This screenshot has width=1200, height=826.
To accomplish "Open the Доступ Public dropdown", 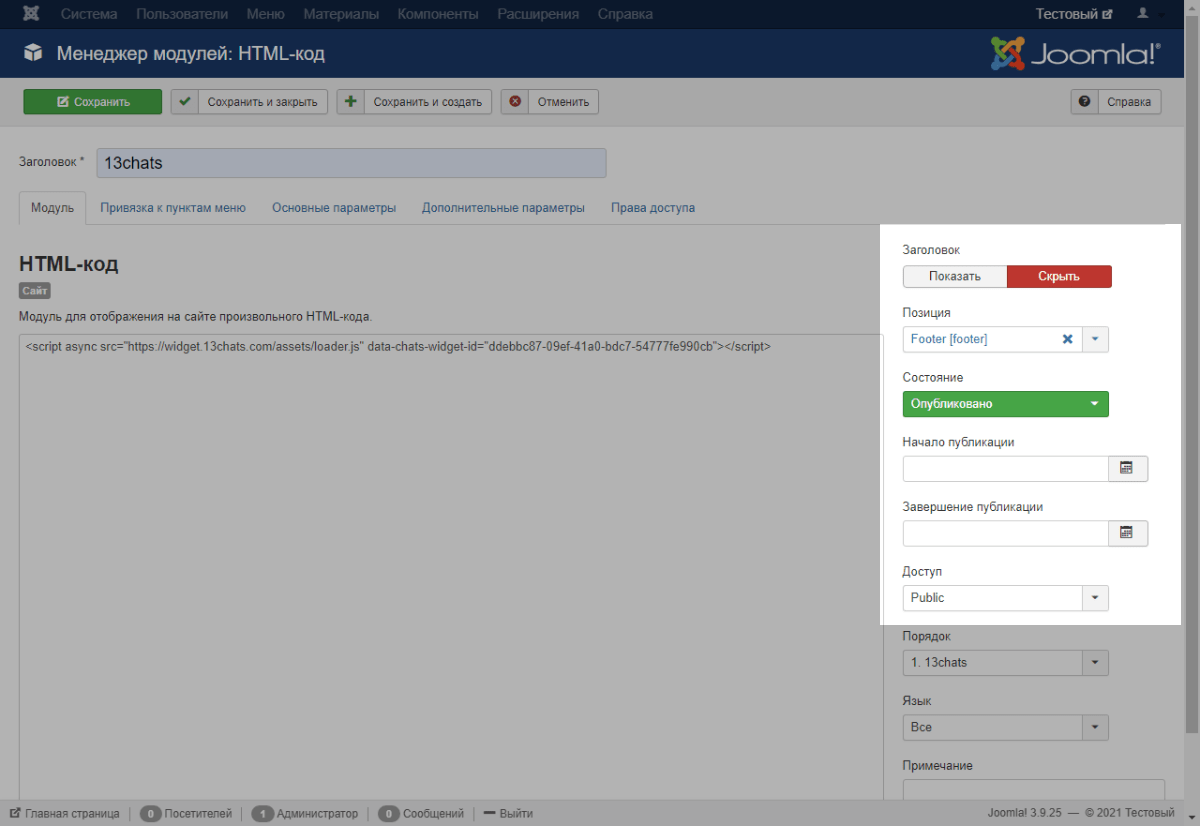I will [1005, 598].
